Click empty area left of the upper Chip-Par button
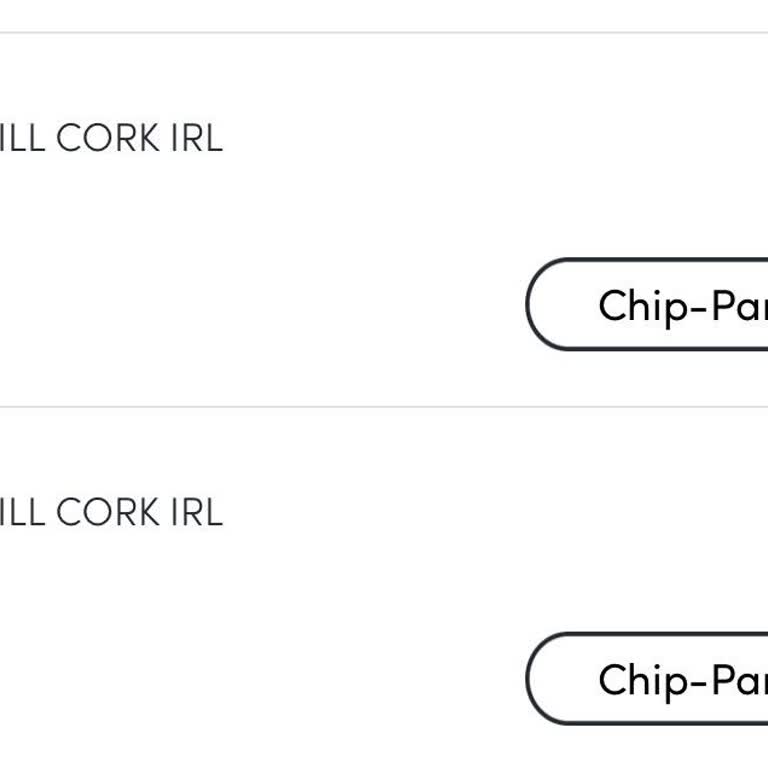This screenshot has width=768, height=768. (x=300, y=305)
